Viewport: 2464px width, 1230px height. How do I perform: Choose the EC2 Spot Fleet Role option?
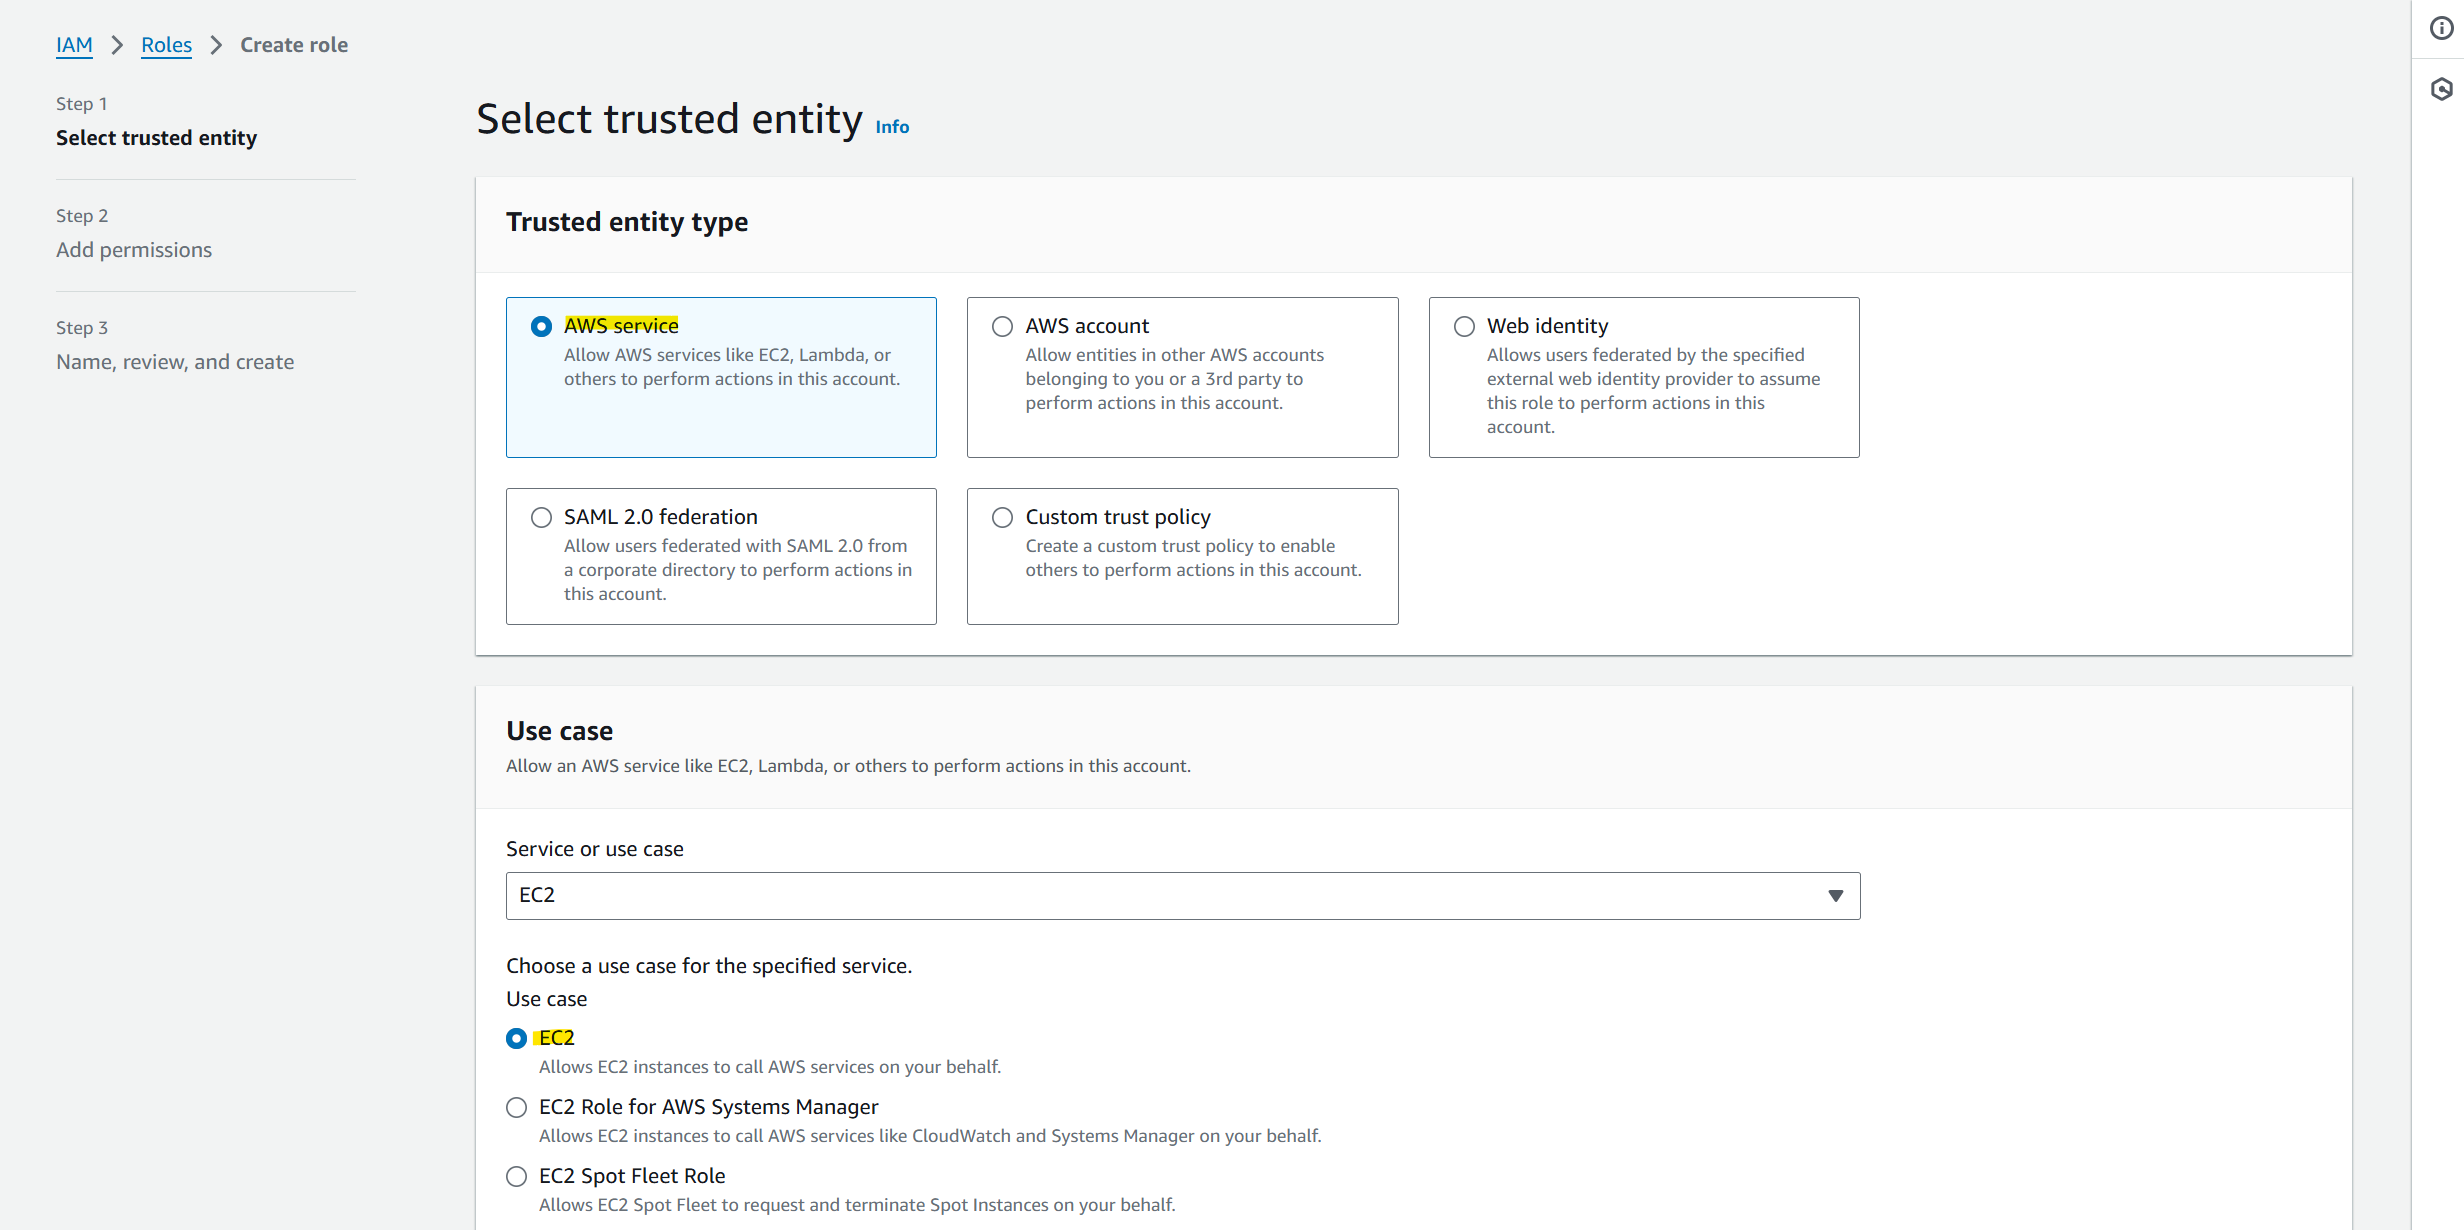pos(516,1176)
